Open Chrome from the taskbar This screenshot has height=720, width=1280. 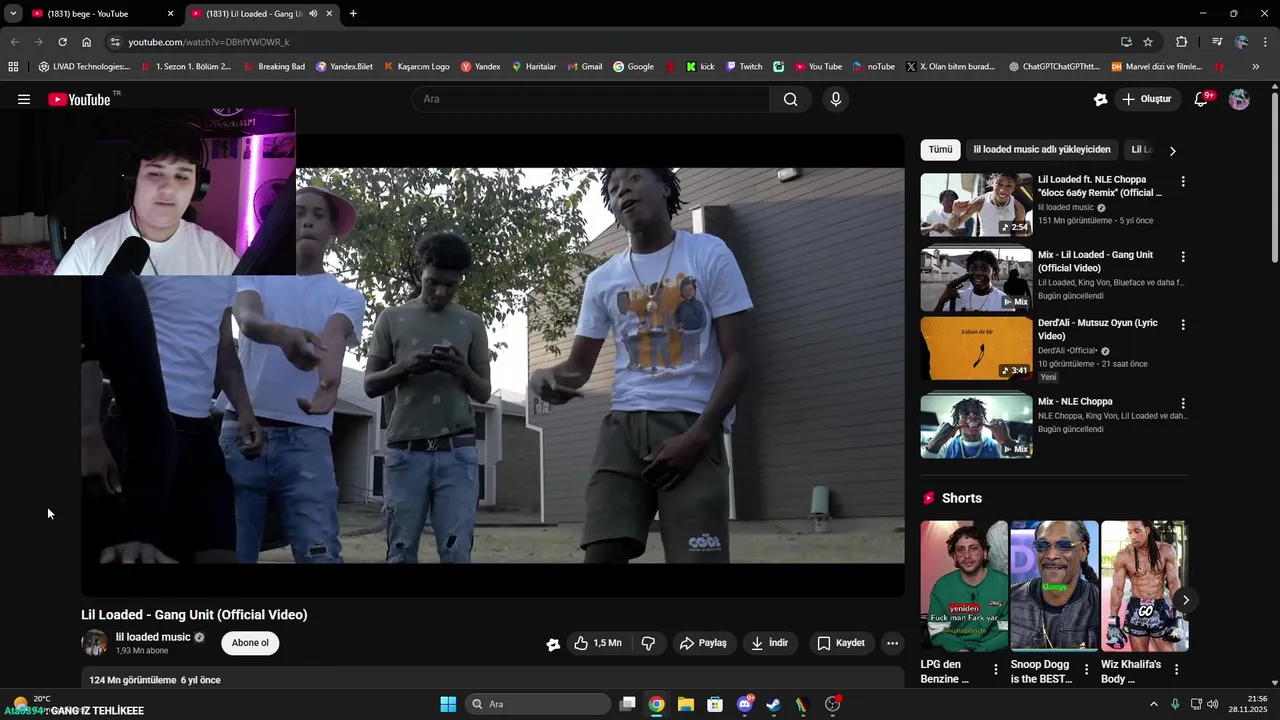pyautogui.click(x=656, y=704)
